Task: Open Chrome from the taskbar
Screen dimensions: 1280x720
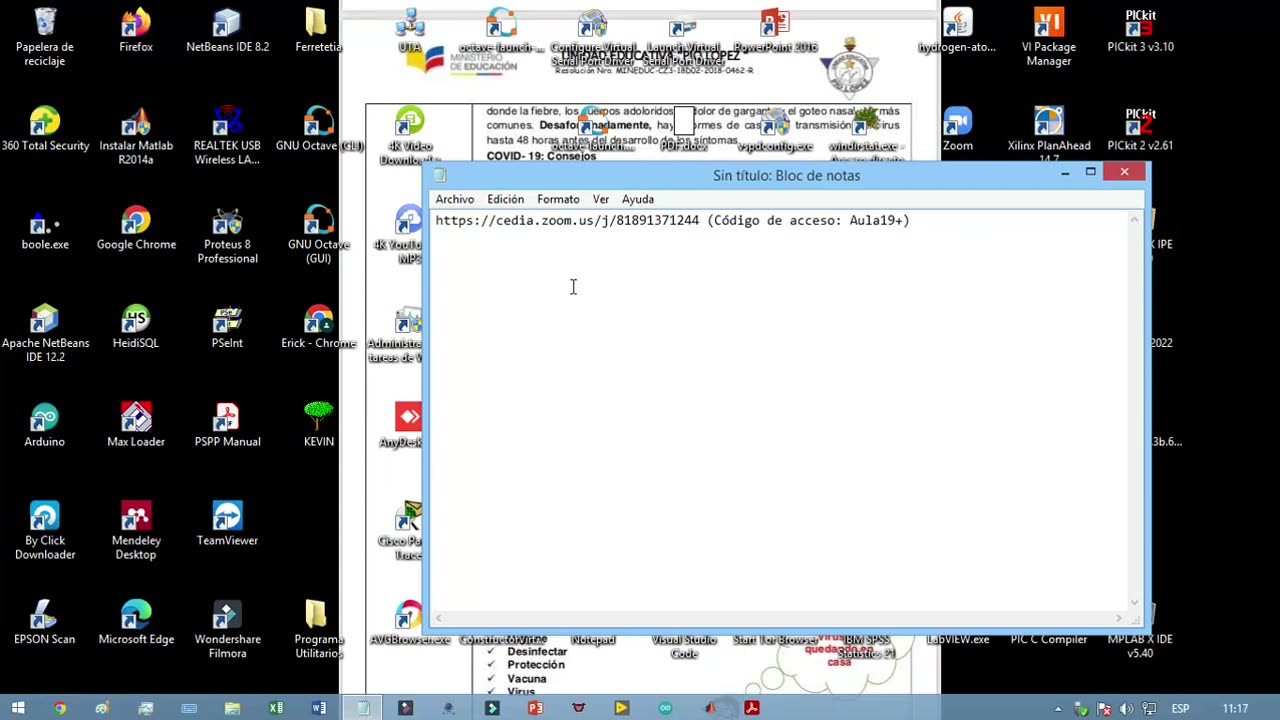Action: (x=59, y=708)
